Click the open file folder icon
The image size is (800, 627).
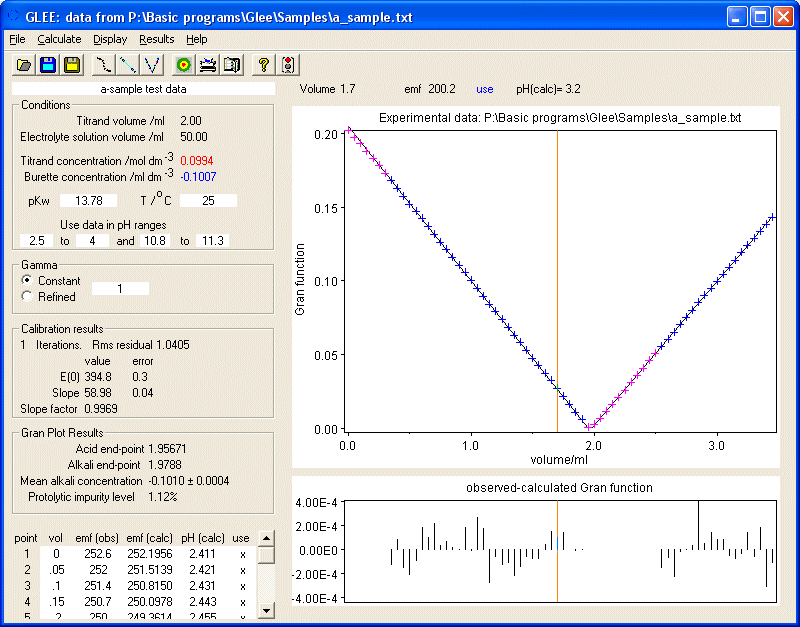(x=22, y=65)
